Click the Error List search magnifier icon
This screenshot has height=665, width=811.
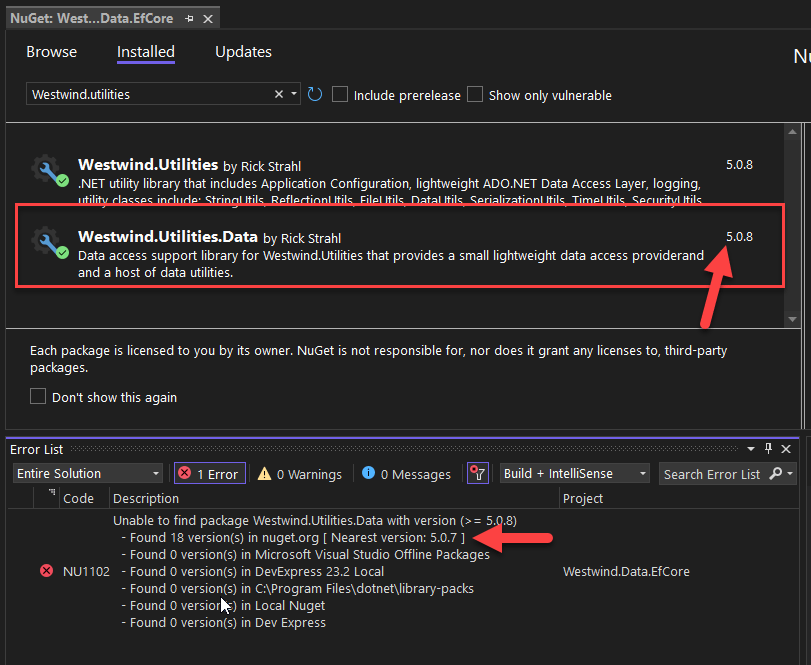775,474
